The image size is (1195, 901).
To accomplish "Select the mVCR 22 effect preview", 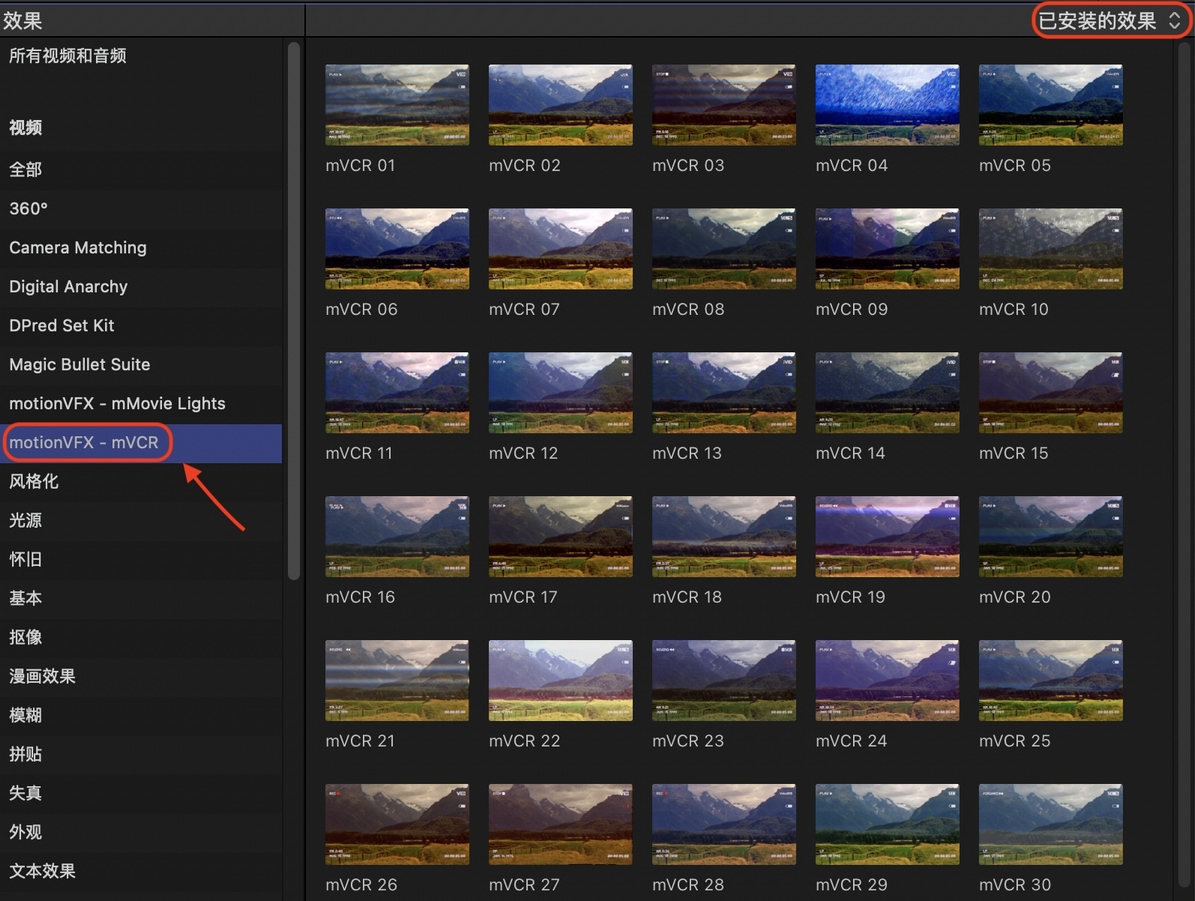I will tap(560, 681).
